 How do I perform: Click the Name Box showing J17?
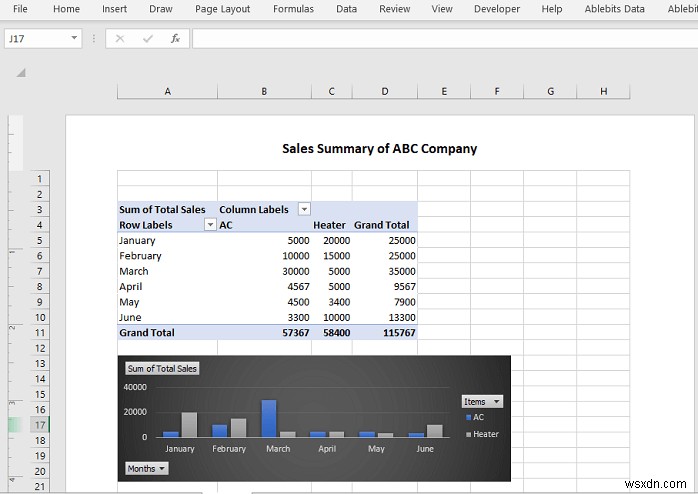coord(37,39)
